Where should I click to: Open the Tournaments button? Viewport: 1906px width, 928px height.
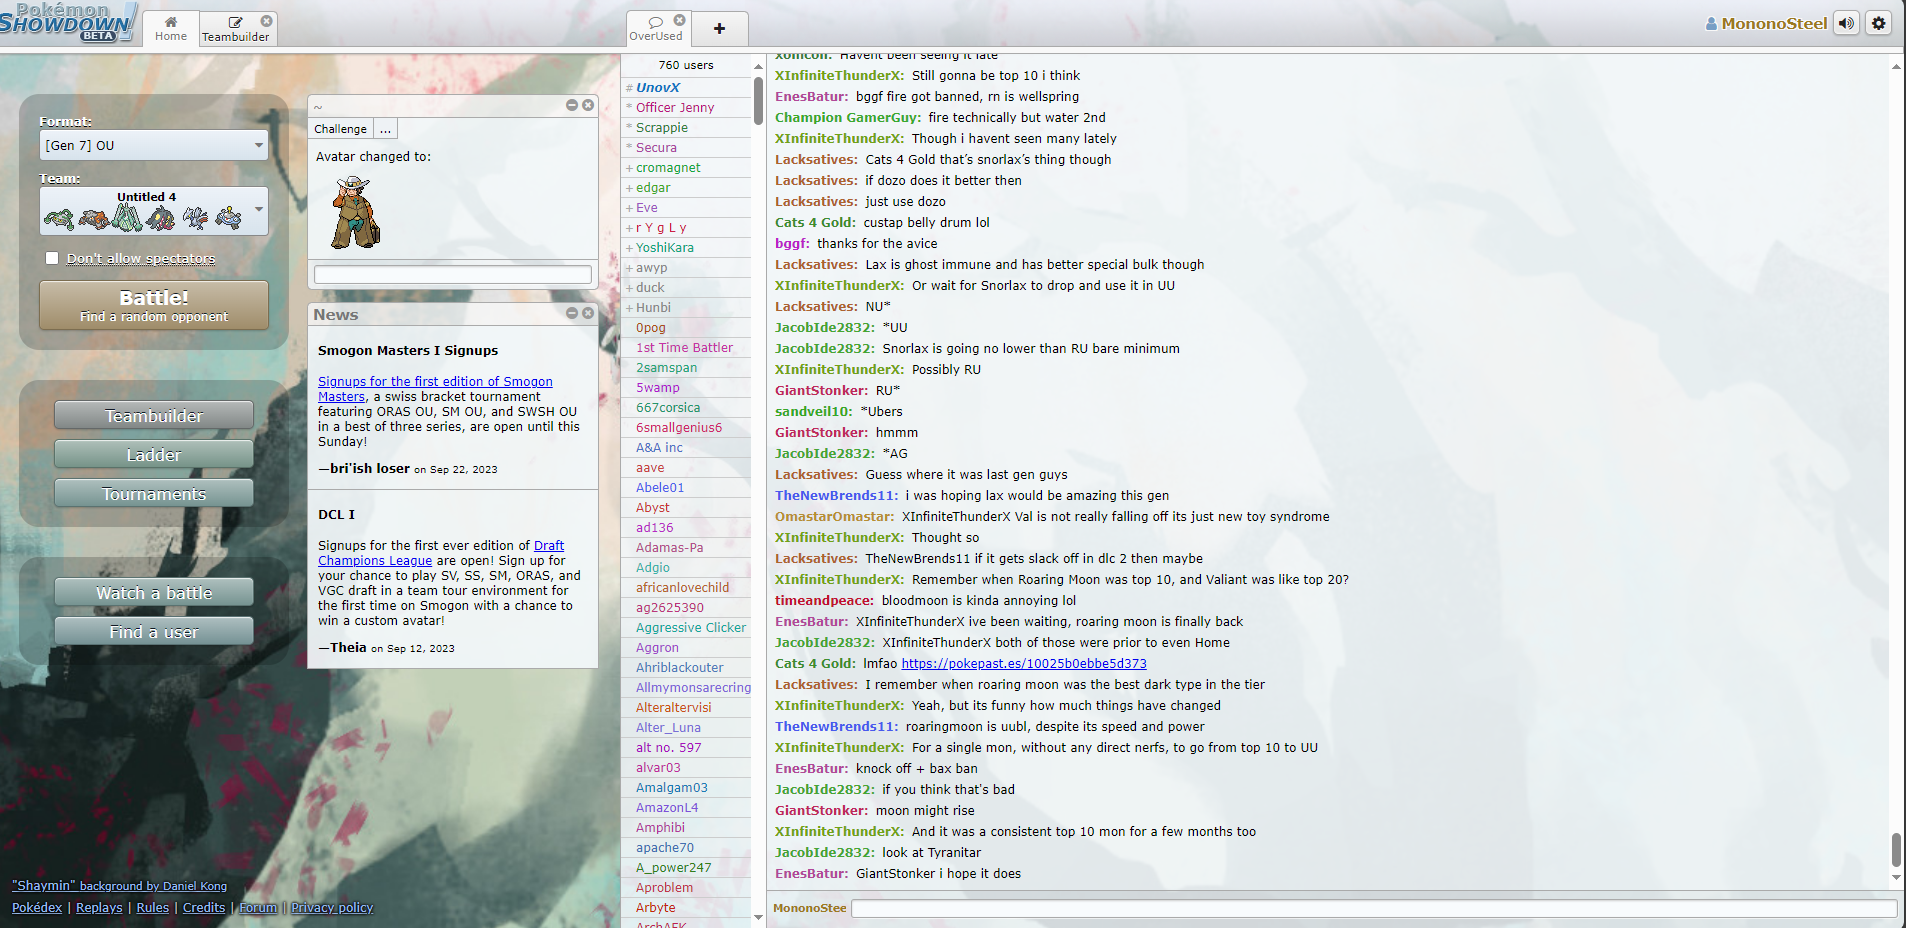tap(154, 493)
